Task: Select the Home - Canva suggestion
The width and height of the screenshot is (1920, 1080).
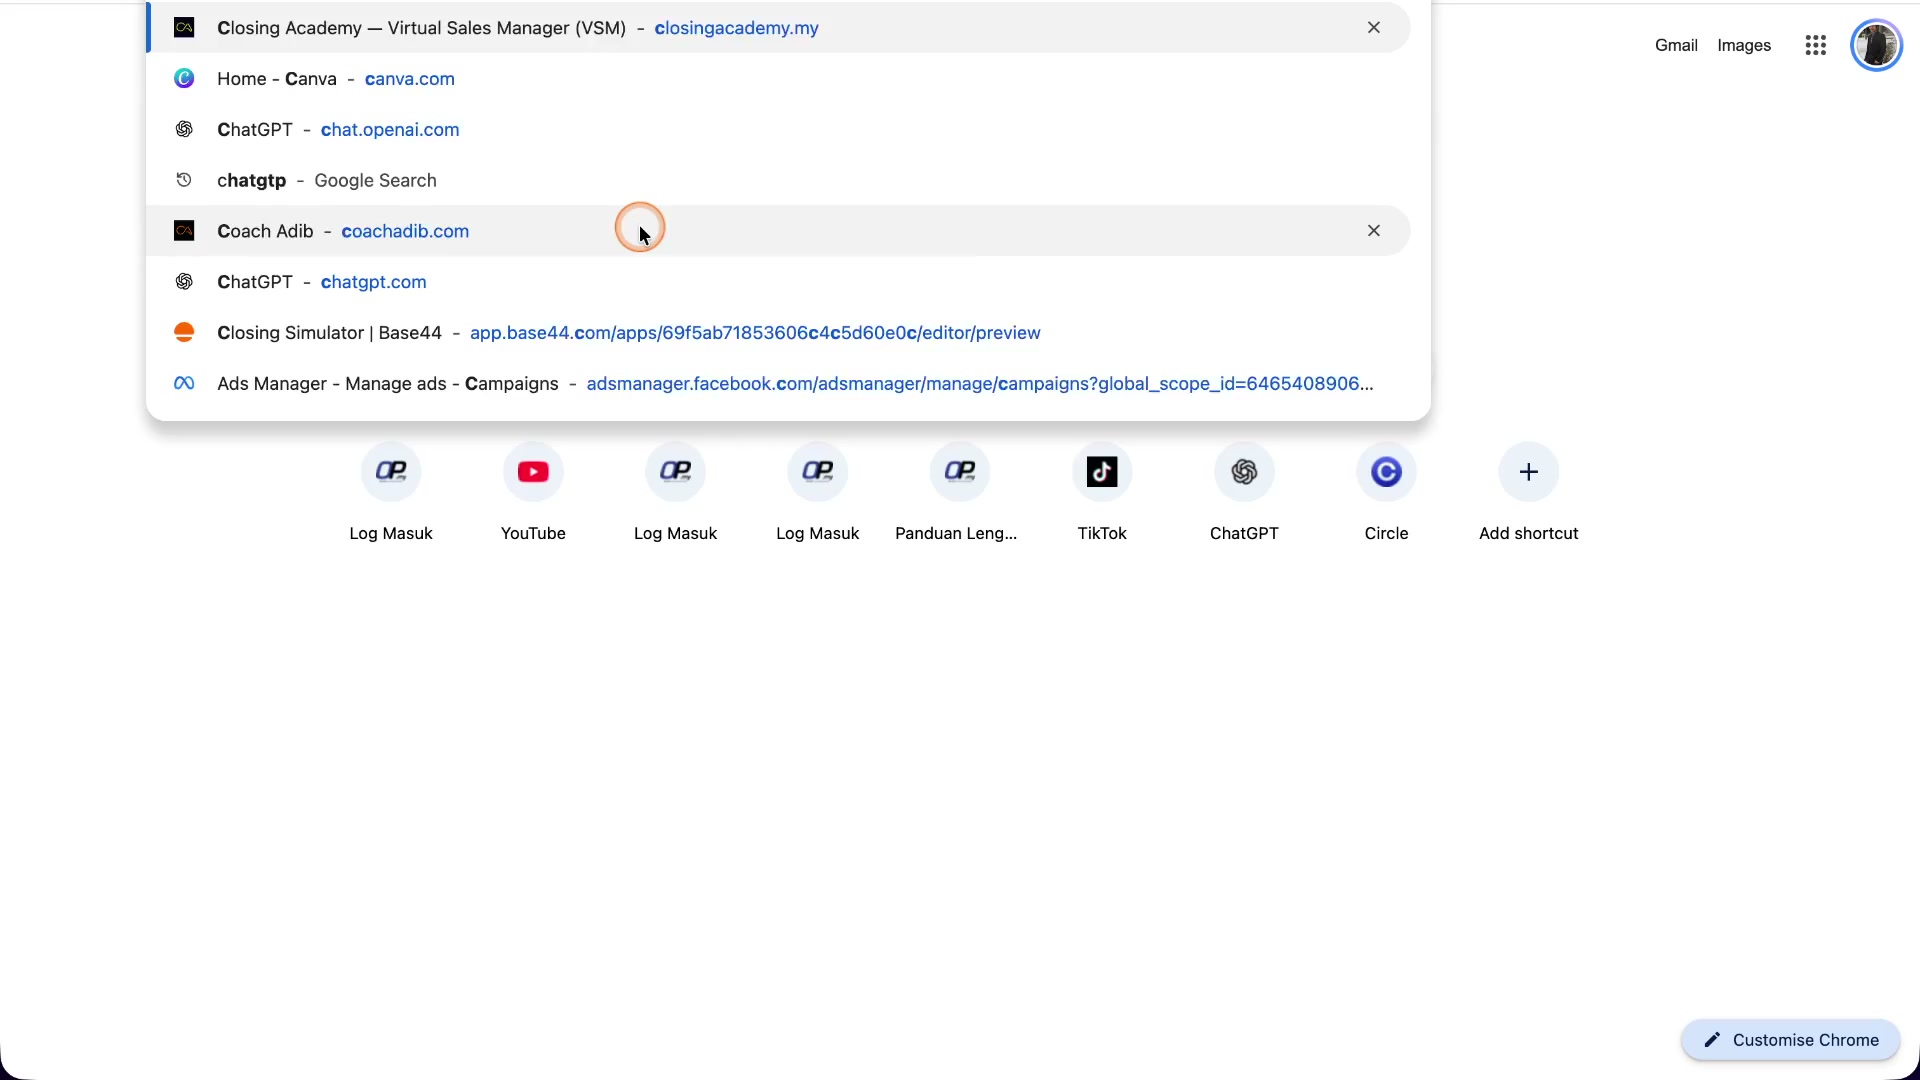Action: click(778, 79)
